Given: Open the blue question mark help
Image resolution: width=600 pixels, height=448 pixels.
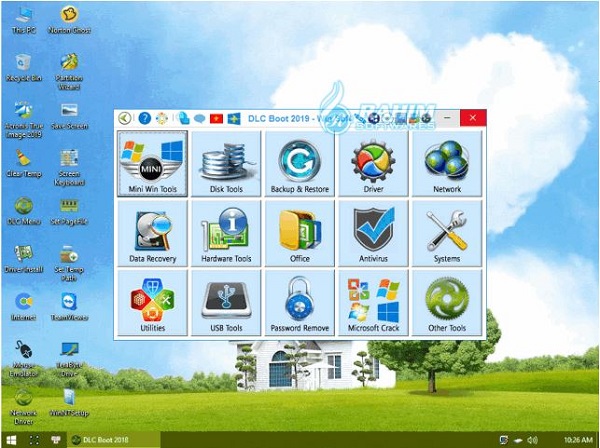Looking at the screenshot, I should [x=144, y=118].
